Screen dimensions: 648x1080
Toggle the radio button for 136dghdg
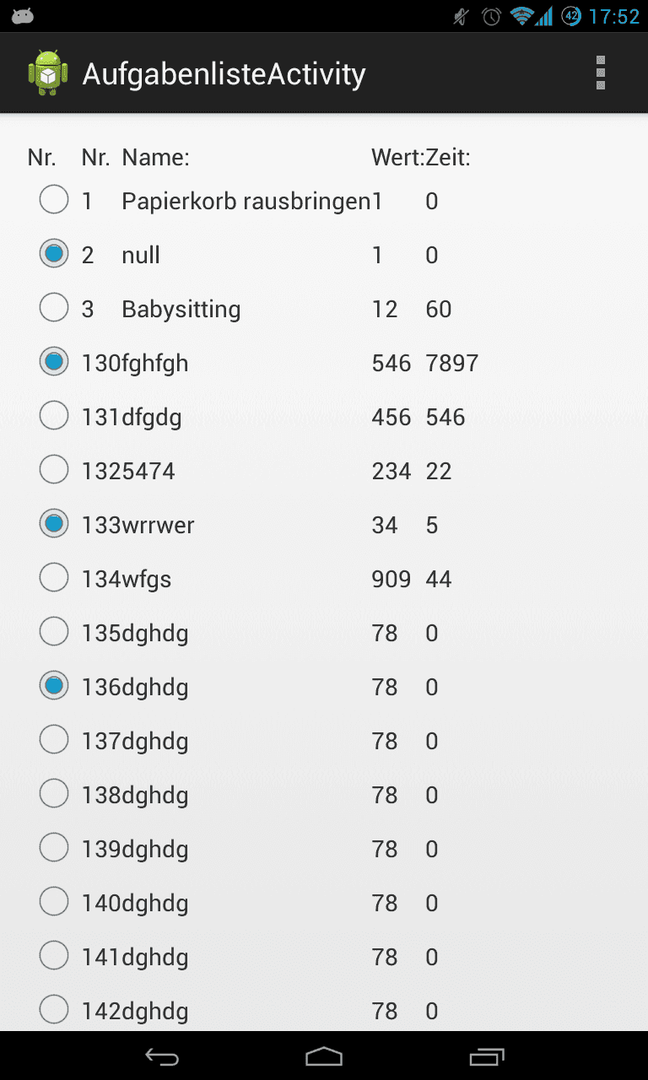point(54,686)
